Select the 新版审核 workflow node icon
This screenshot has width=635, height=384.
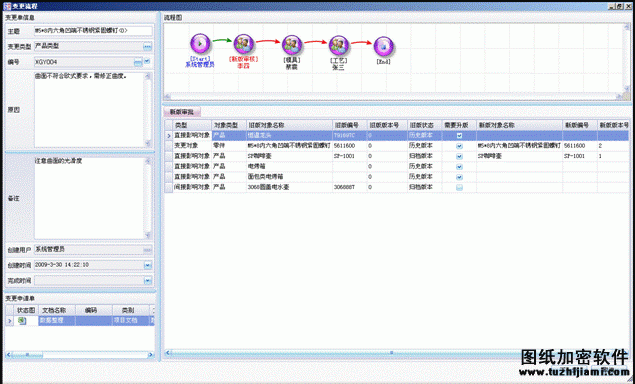243,44
